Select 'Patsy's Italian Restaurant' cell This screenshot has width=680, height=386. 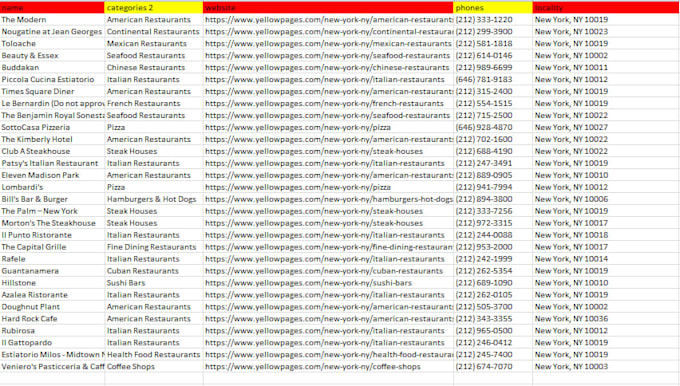click(x=52, y=163)
